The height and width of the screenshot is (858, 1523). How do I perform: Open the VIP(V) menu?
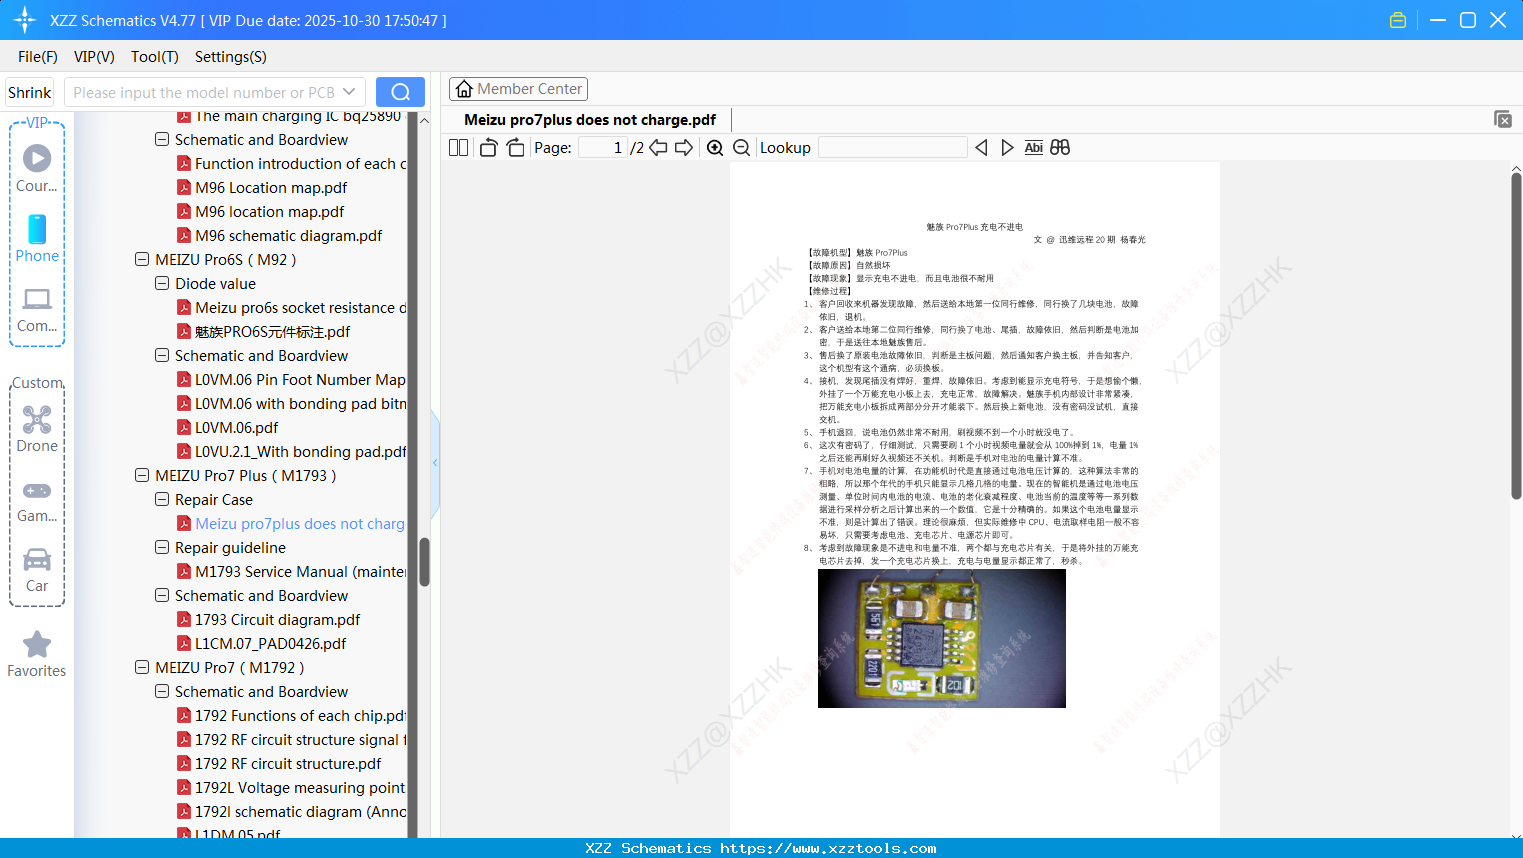[x=94, y=57]
